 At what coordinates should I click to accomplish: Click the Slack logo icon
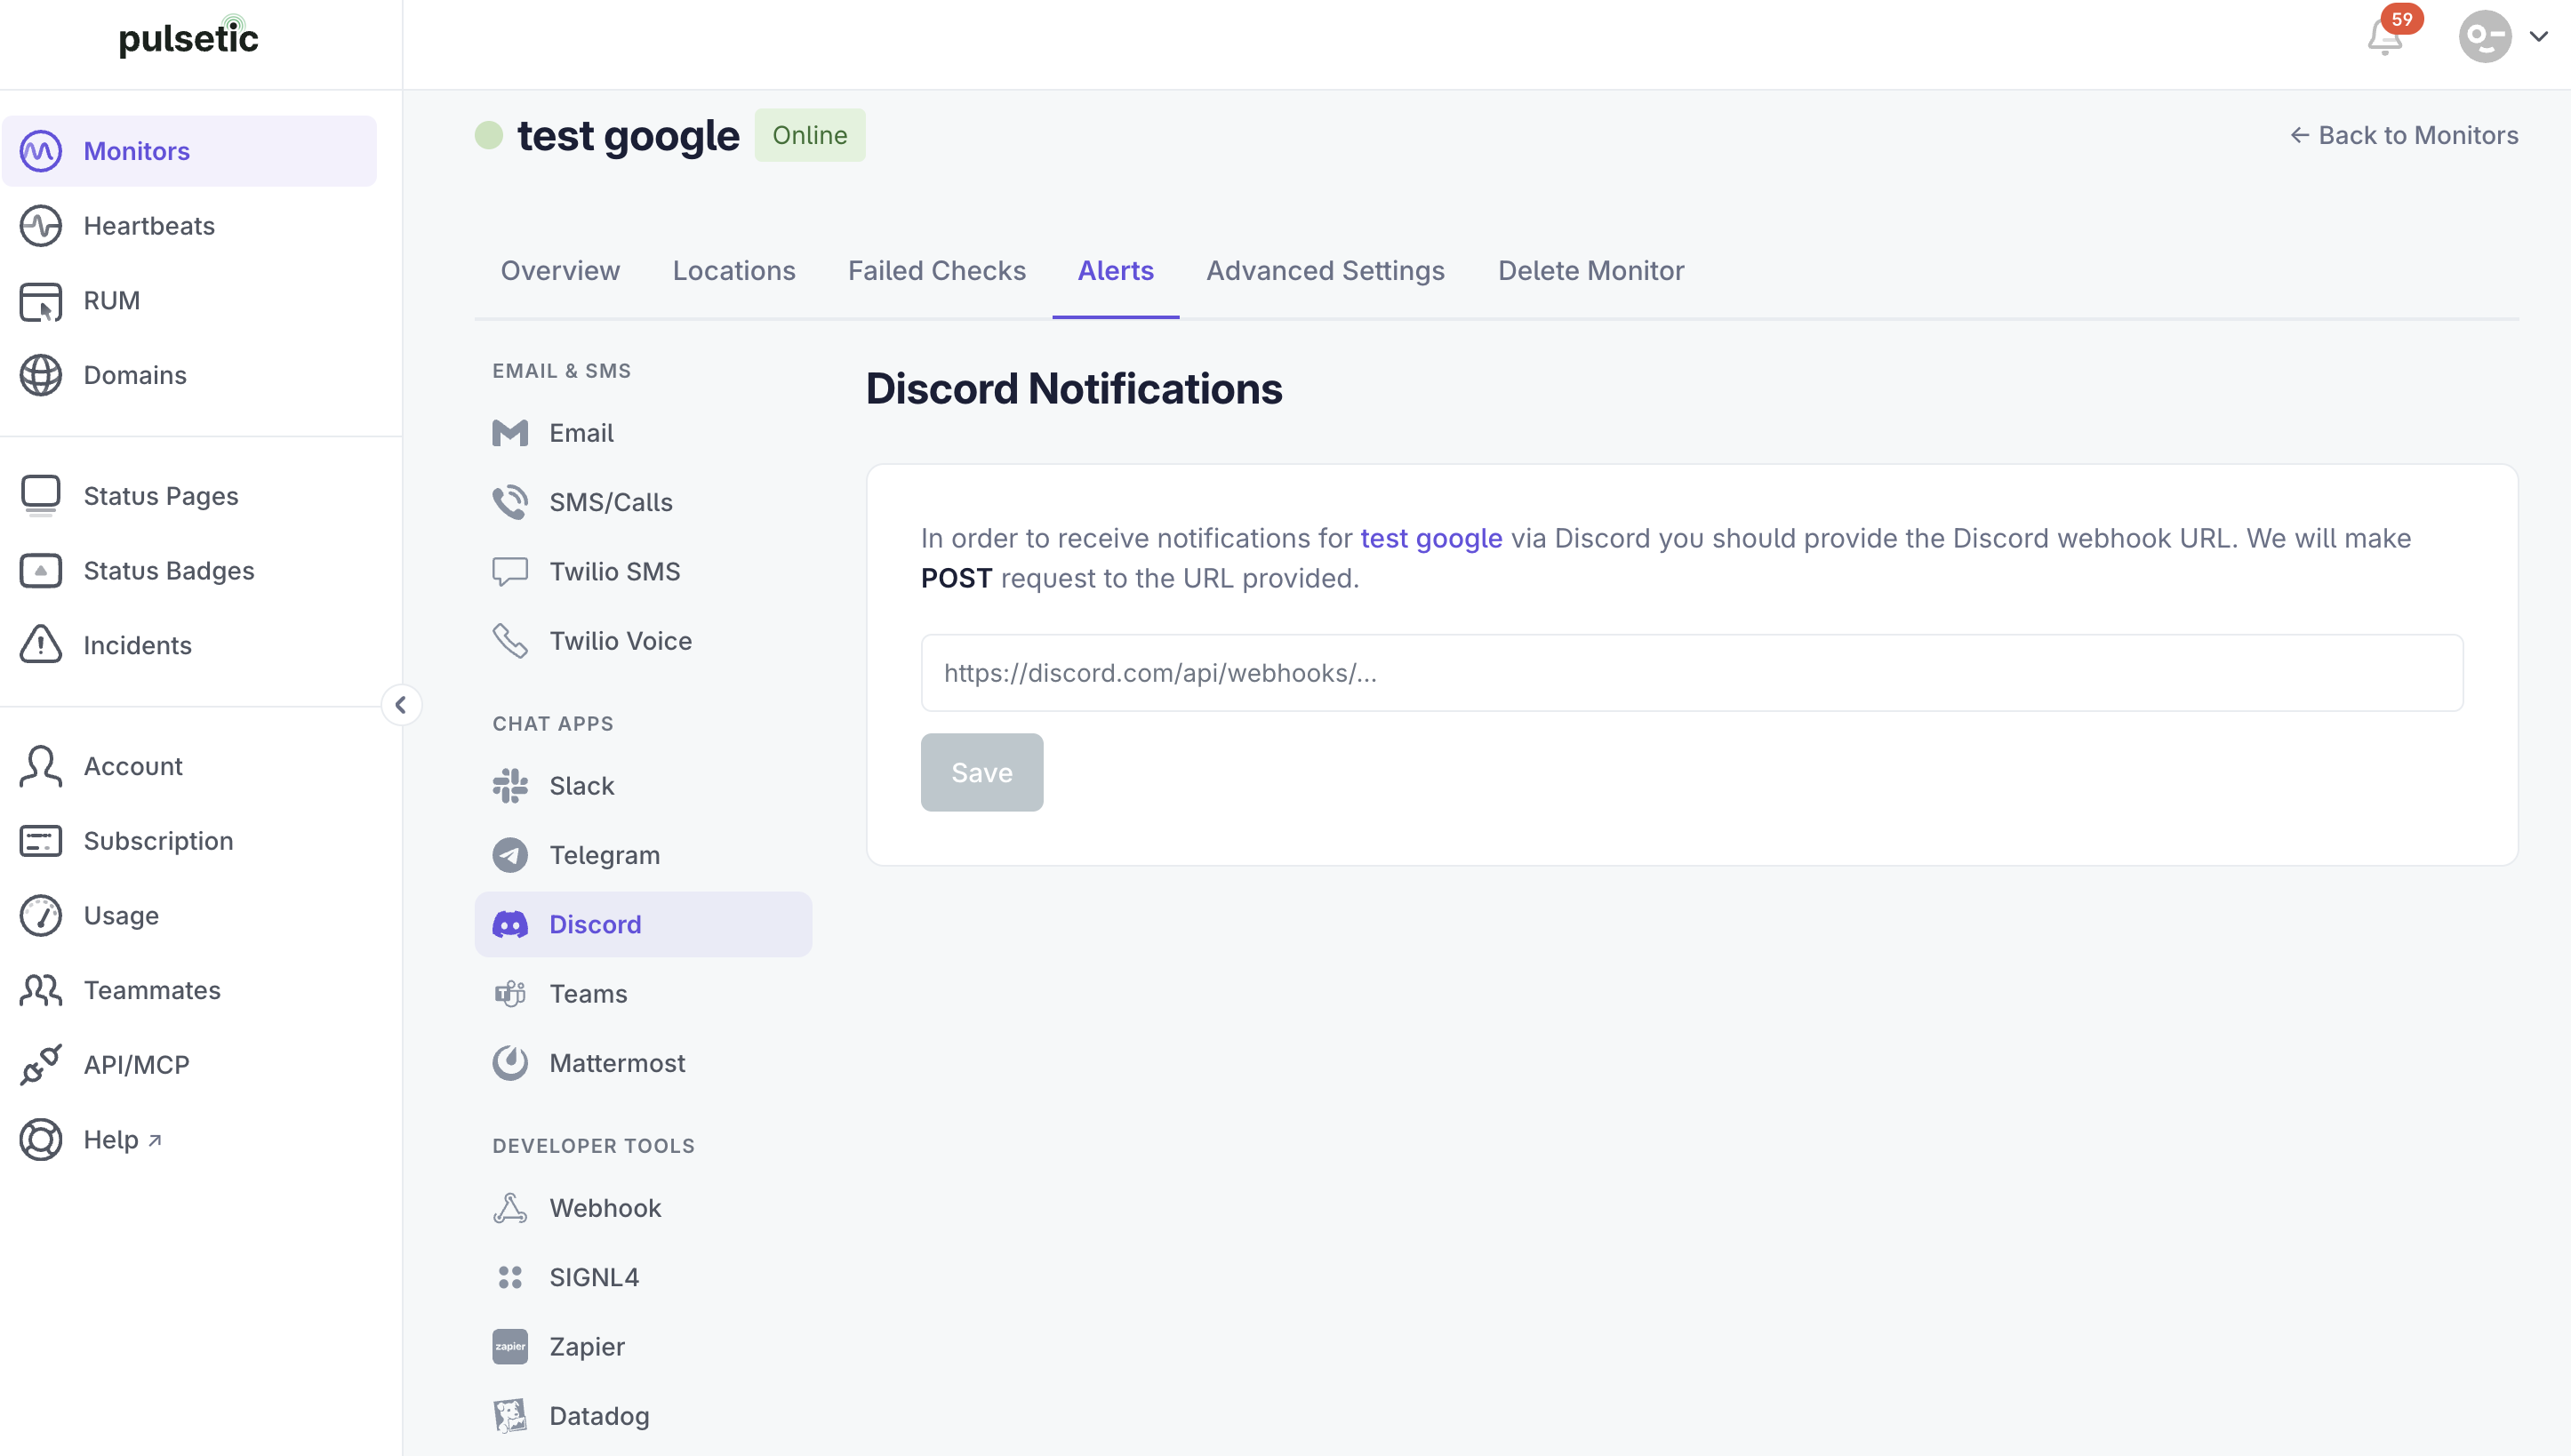pos(510,786)
